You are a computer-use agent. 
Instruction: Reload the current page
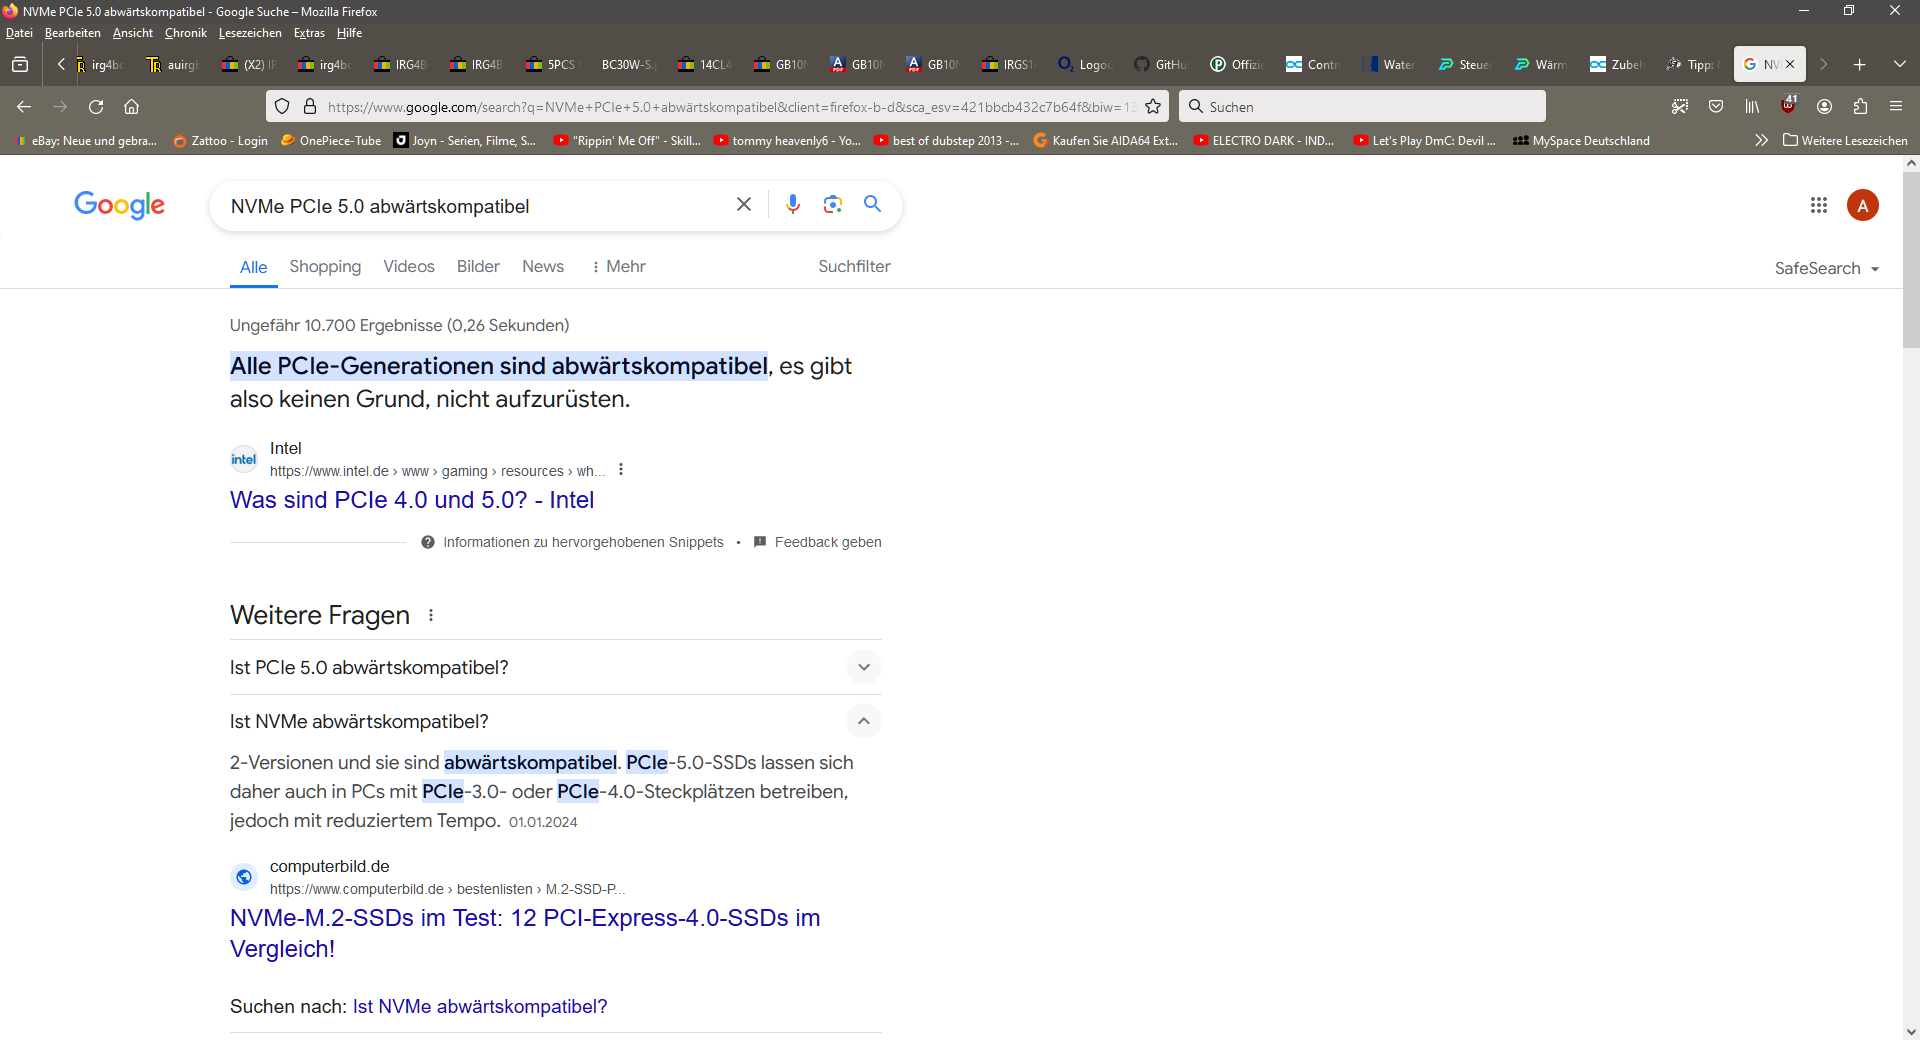pyautogui.click(x=96, y=106)
